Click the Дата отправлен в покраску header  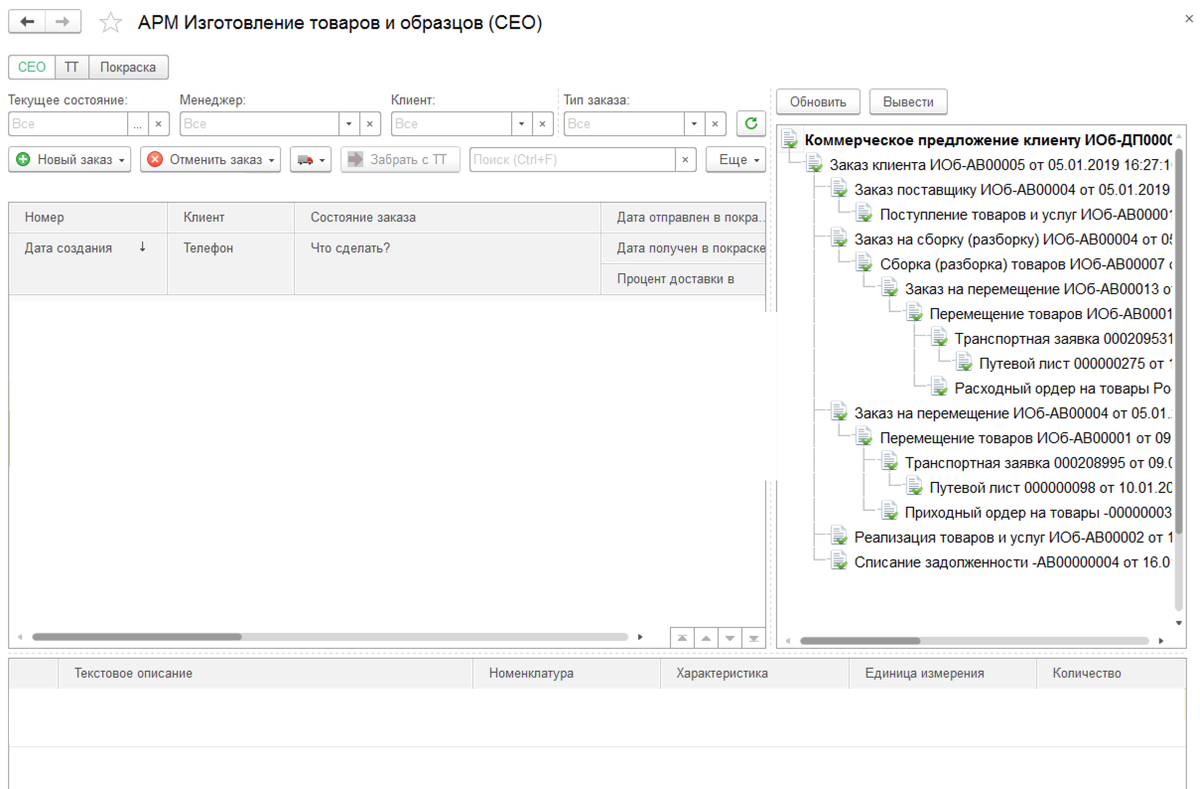coord(684,217)
